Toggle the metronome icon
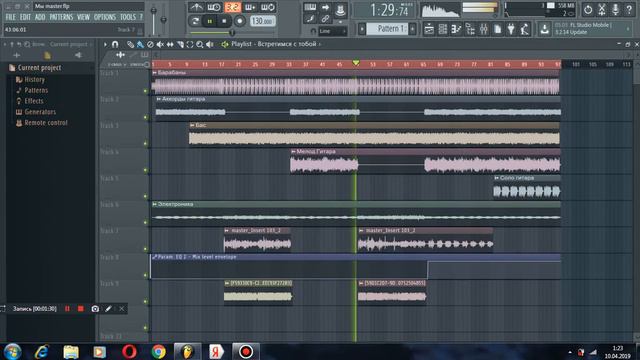 (196, 7)
